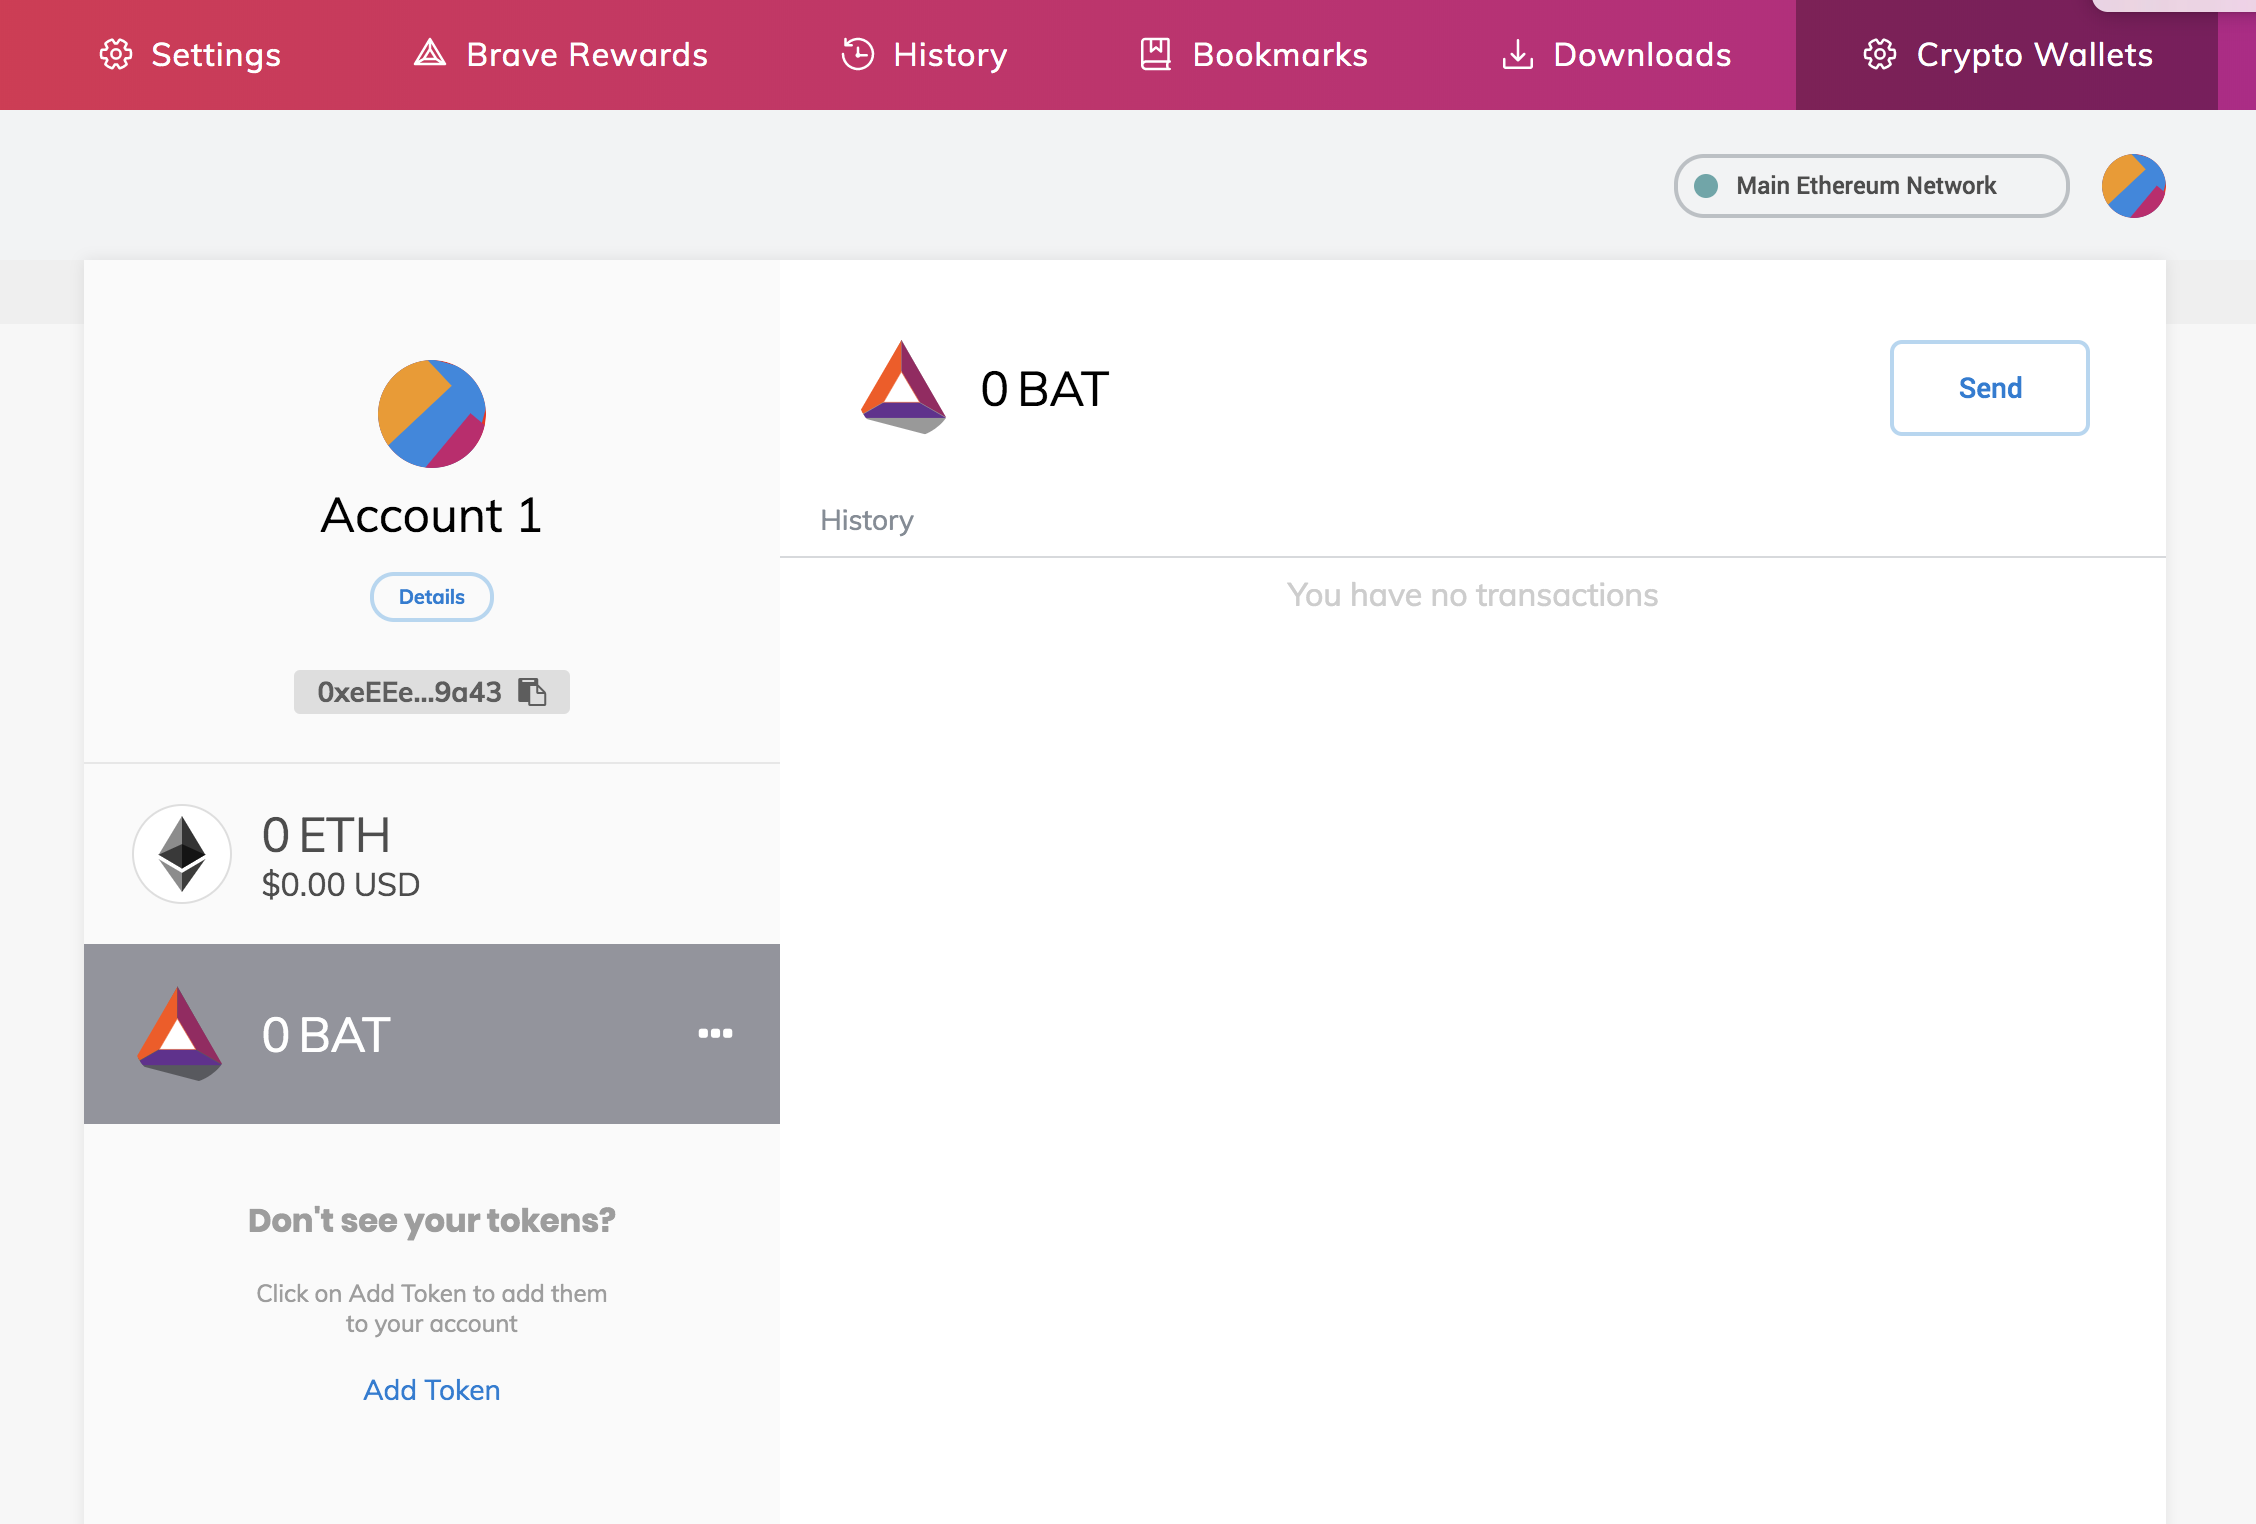This screenshot has width=2256, height=1524.
Task: Click the large BAT logo beside balance
Action: click(902, 388)
